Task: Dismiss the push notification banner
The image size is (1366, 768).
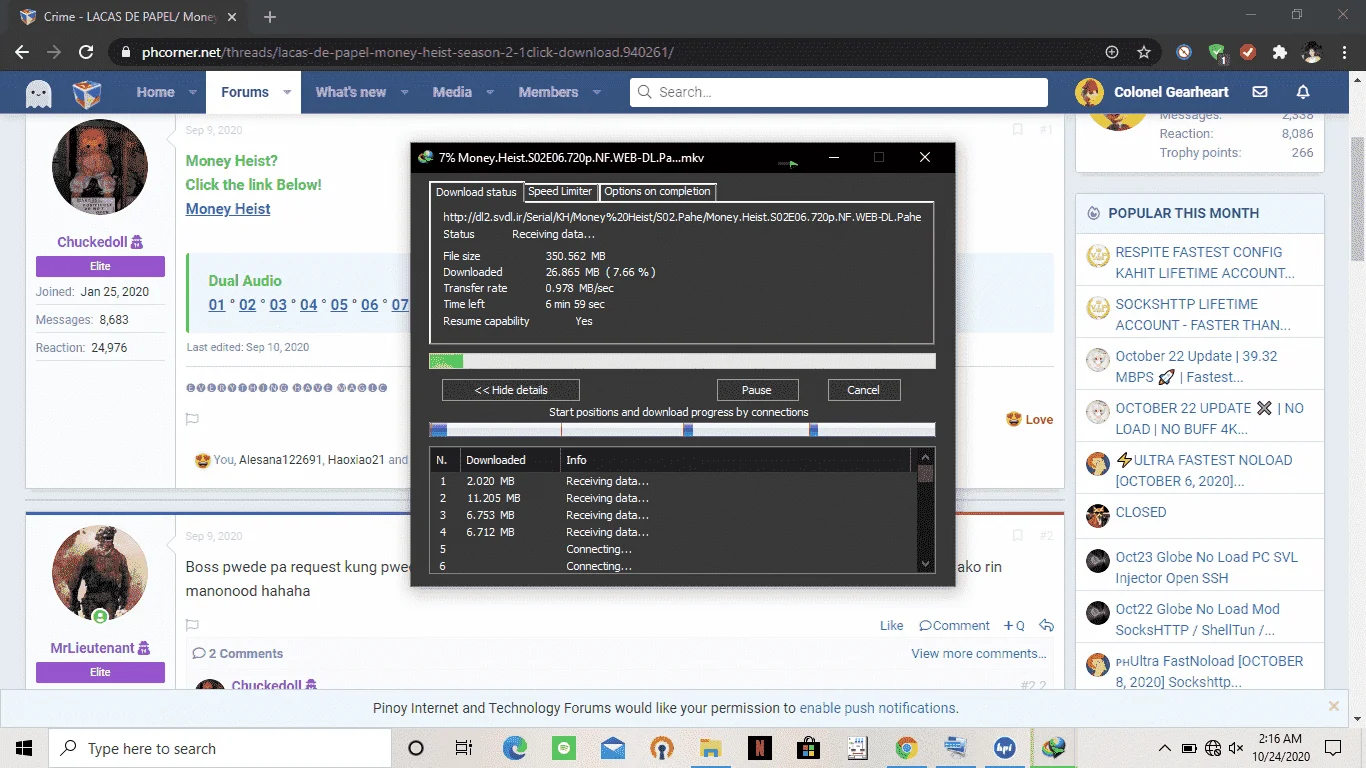Action: tap(1333, 706)
